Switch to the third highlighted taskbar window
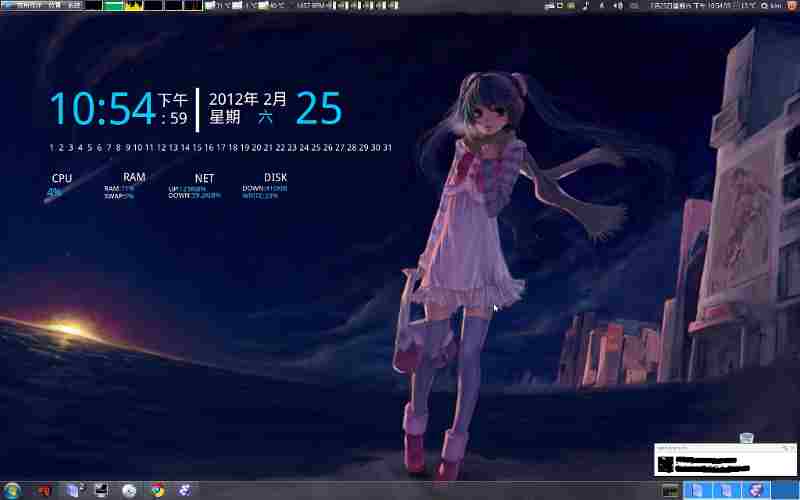 [756, 490]
